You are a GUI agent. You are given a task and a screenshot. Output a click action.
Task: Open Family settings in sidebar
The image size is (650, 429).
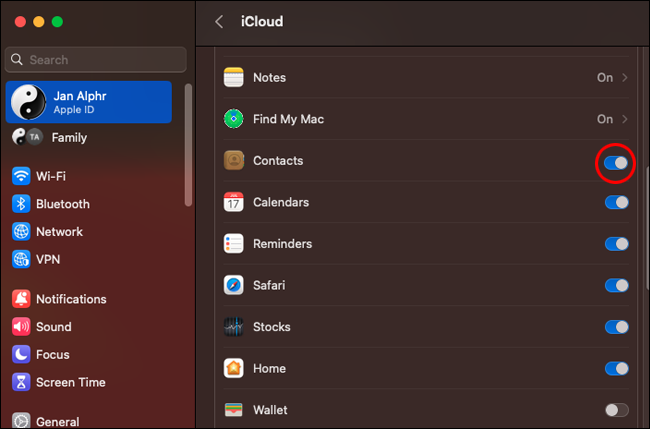(89, 137)
